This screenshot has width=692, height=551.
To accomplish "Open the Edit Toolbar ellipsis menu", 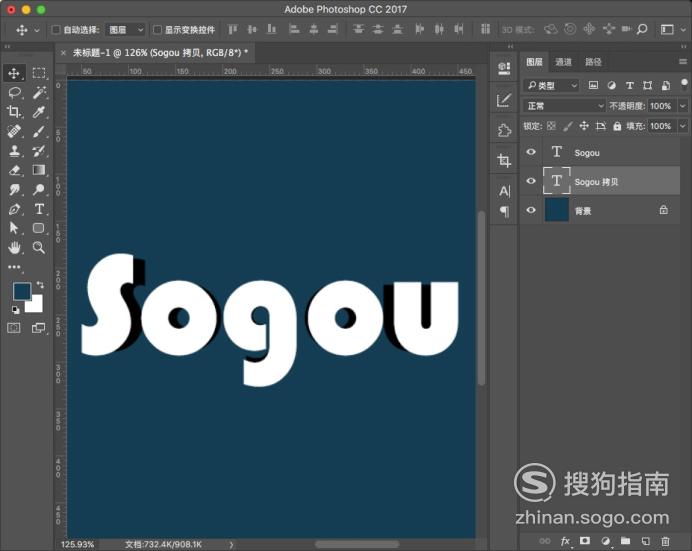I will tap(14, 267).
